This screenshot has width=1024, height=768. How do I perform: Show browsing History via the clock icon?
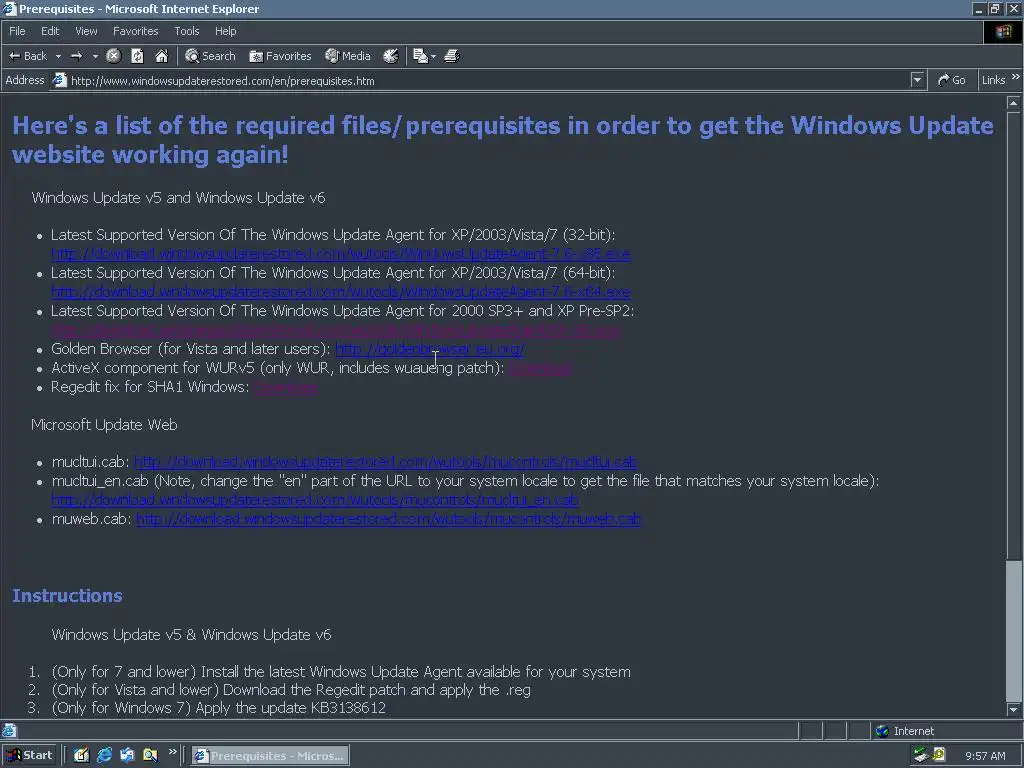[391, 56]
